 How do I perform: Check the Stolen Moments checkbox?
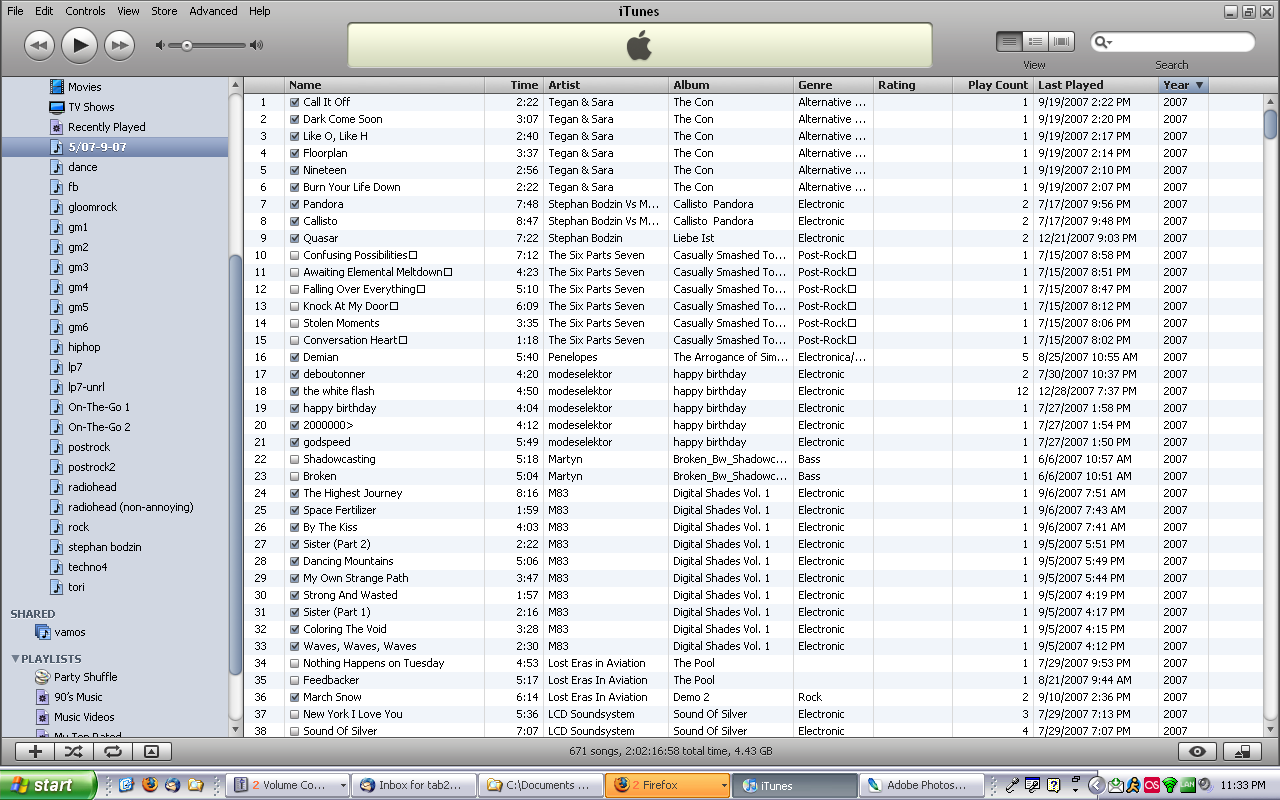pyautogui.click(x=294, y=323)
